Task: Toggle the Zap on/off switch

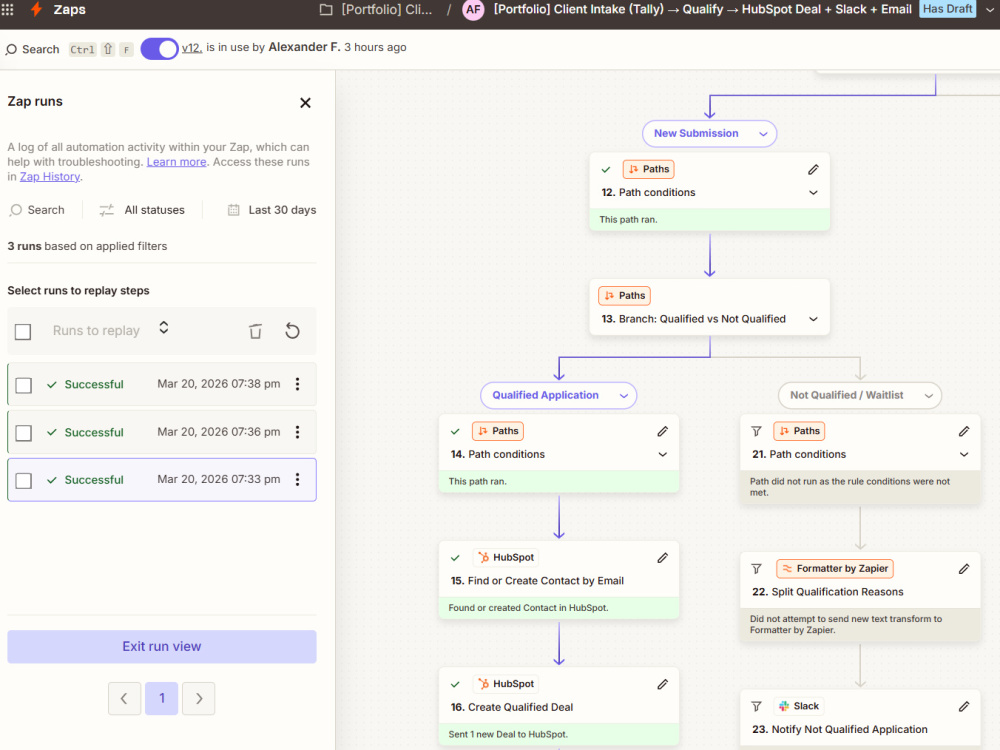Action: (159, 48)
